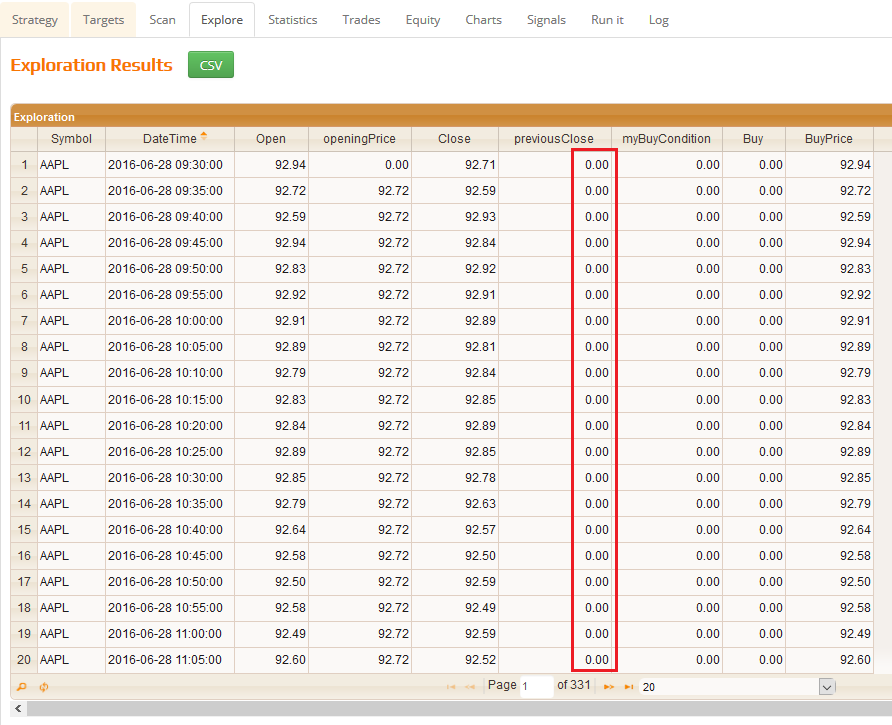The width and height of the screenshot is (892, 725).
Task: Select the 2016-06-28 09:40:00 cell
Action: [170, 217]
